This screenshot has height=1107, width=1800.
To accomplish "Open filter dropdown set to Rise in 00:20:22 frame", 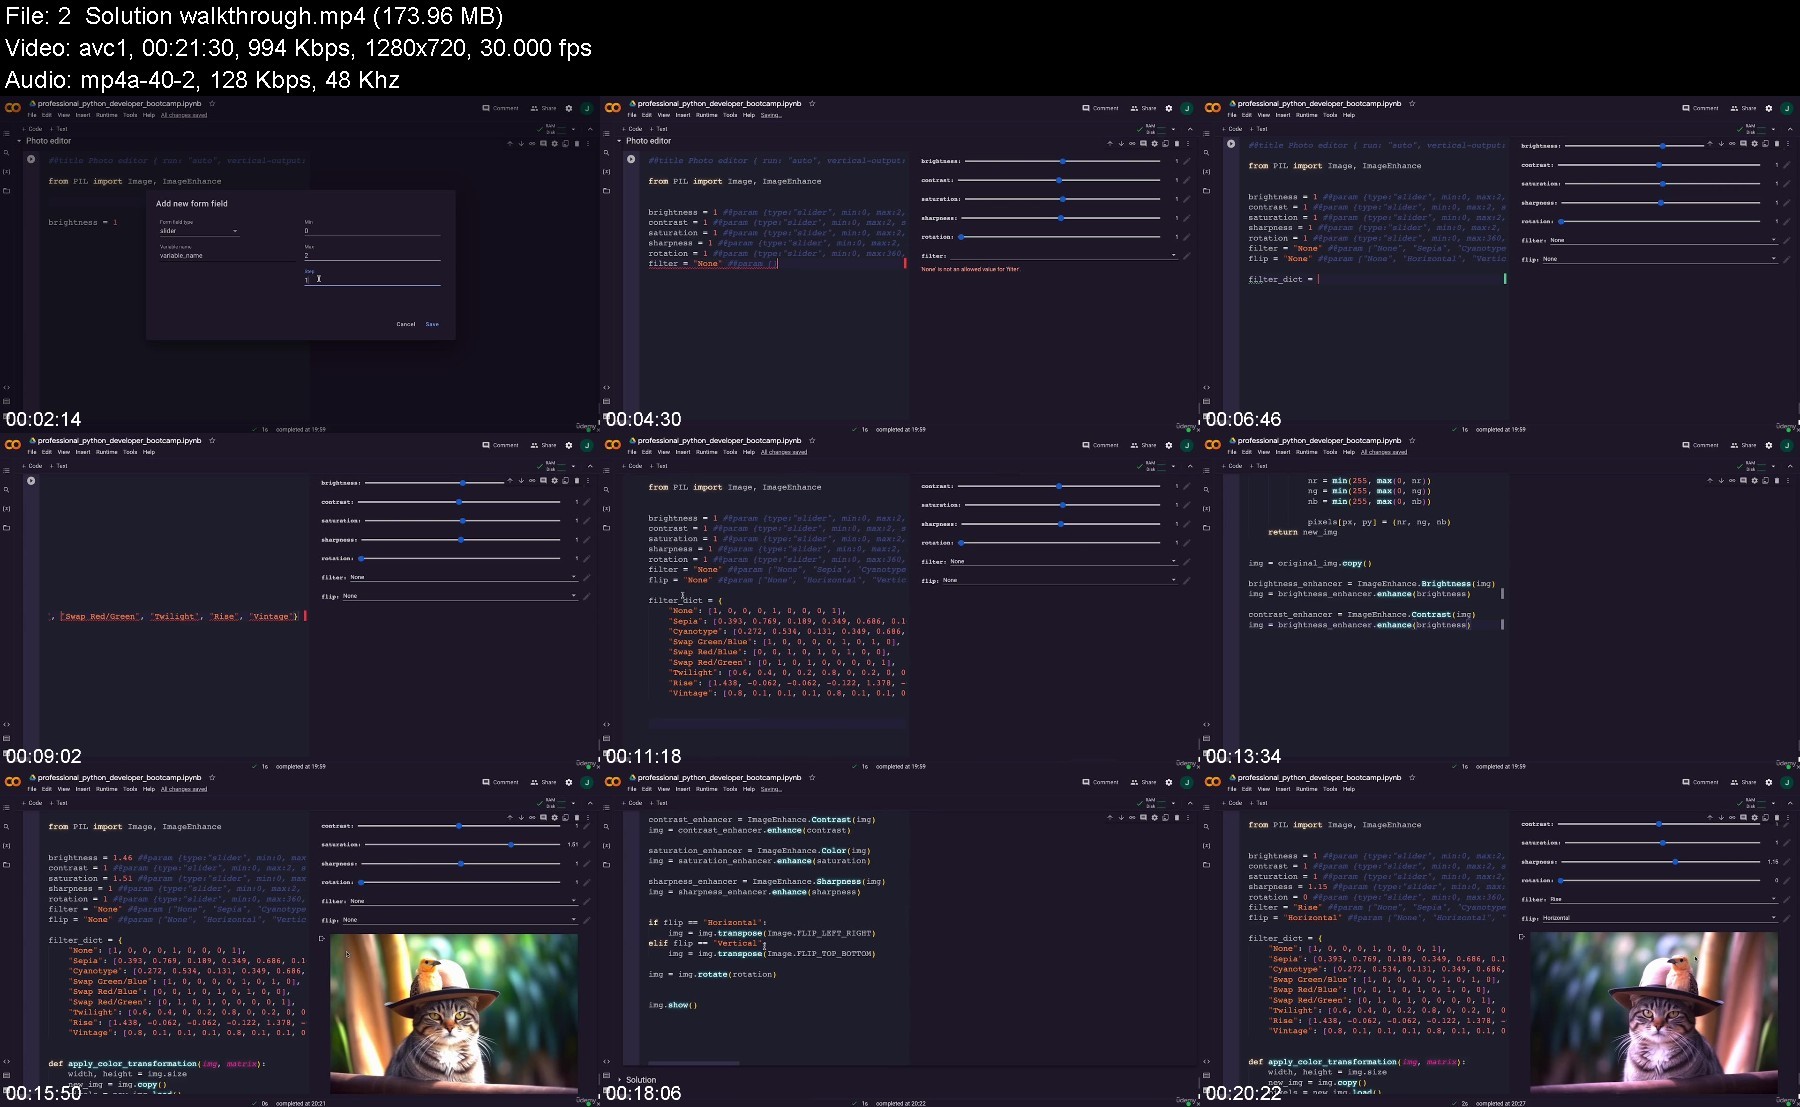I will (x=1660, y=899).
